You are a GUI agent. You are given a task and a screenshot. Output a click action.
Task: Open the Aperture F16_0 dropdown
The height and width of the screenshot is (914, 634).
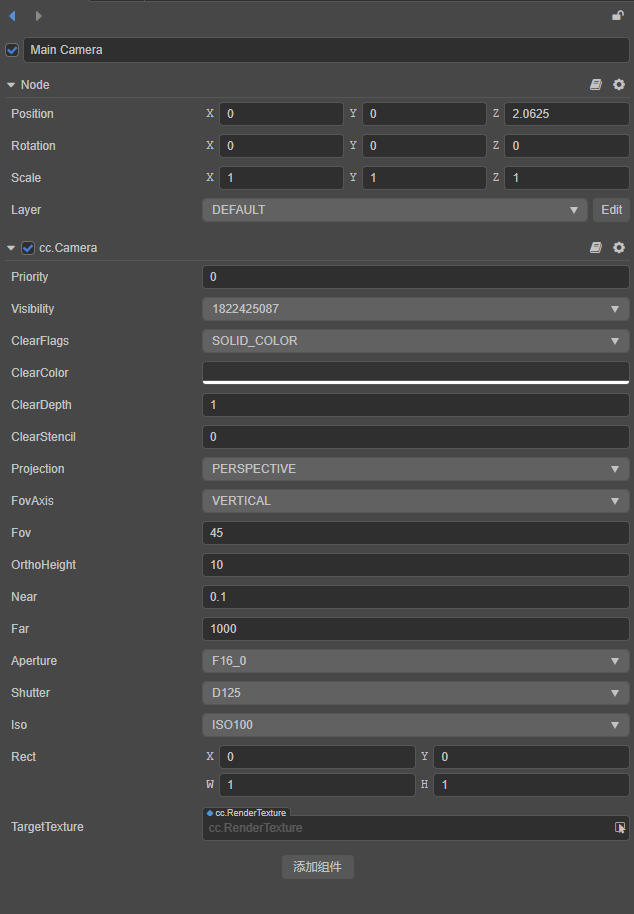pos(415,661)
